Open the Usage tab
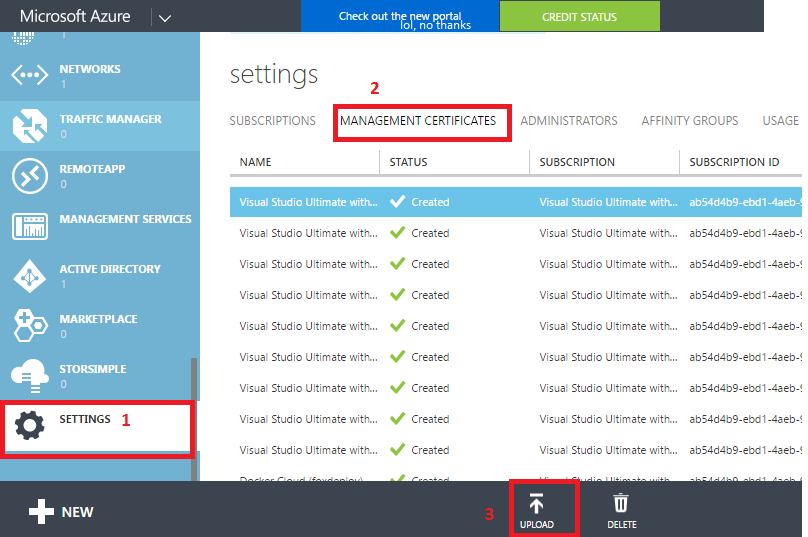The height and width of the screenshot is (537, 808). 781,121
